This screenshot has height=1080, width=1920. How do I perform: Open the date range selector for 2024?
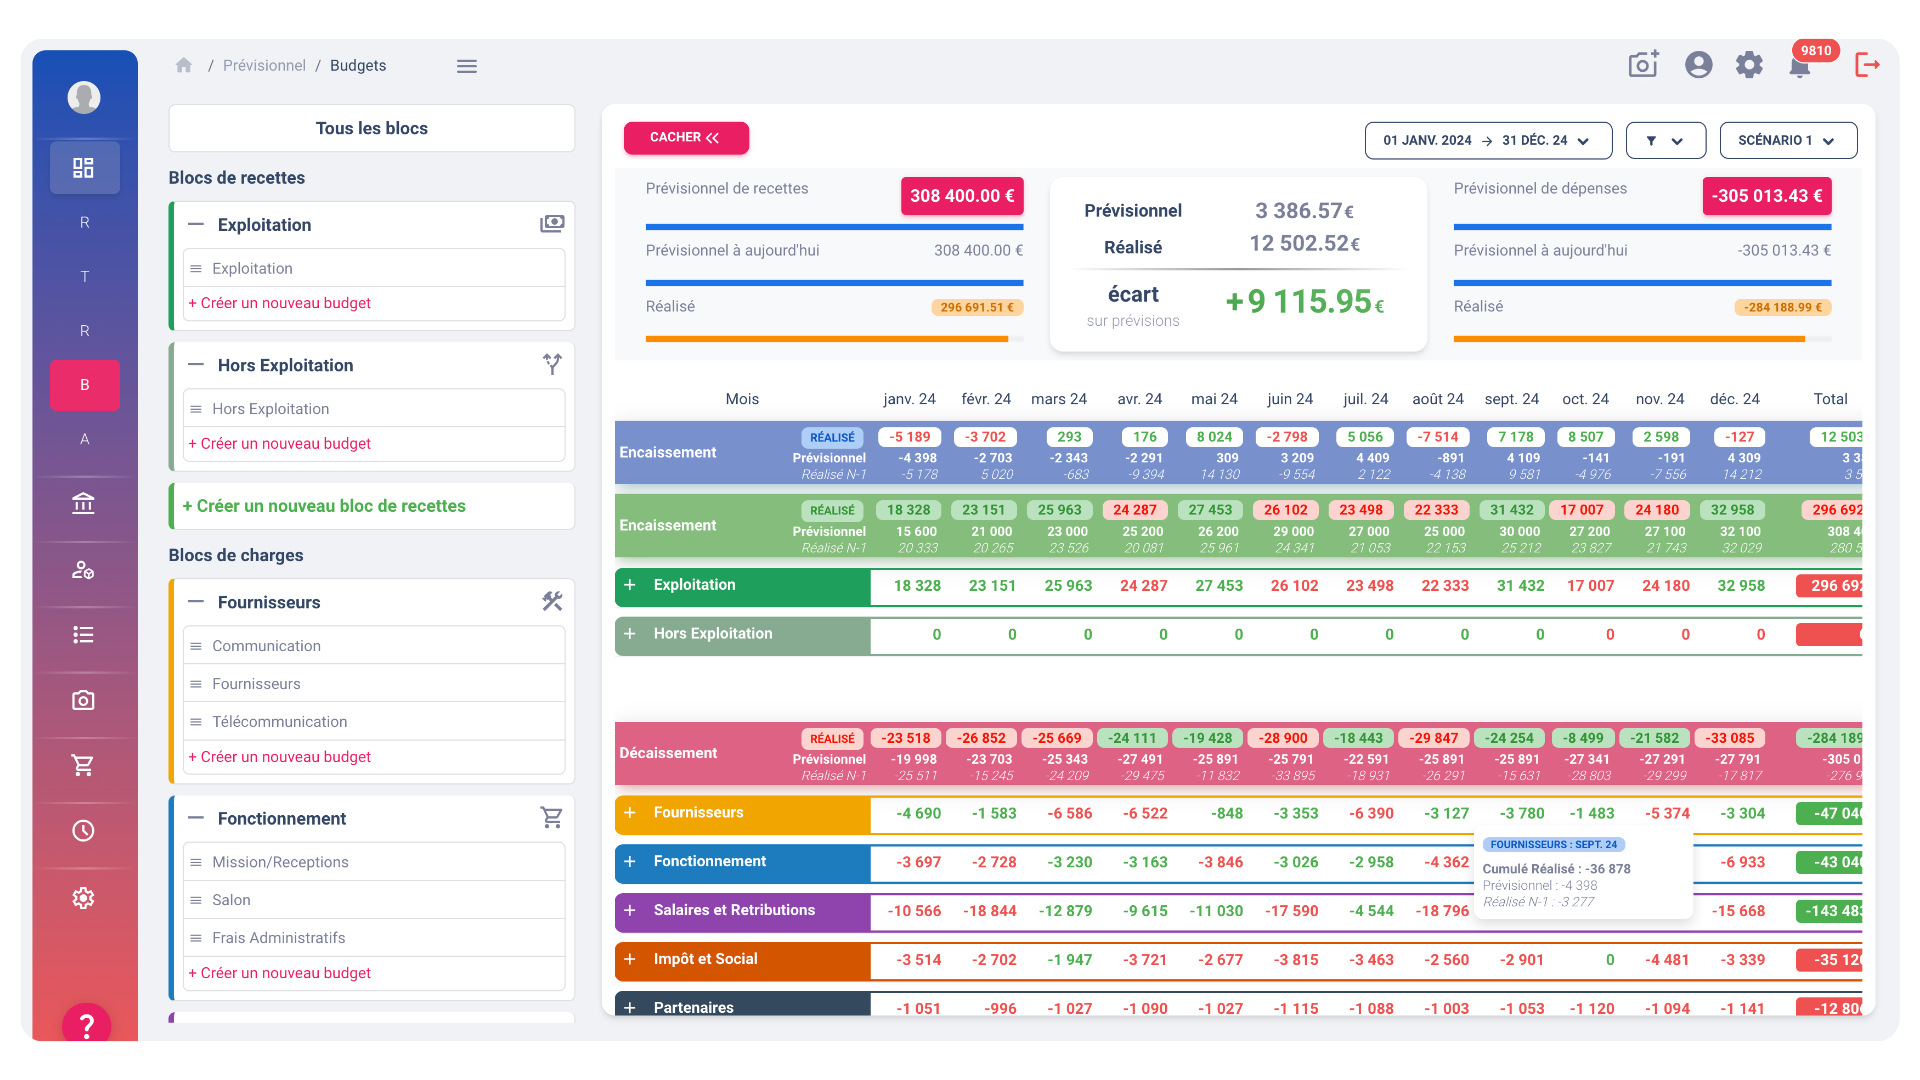[x=1488, y=140]
